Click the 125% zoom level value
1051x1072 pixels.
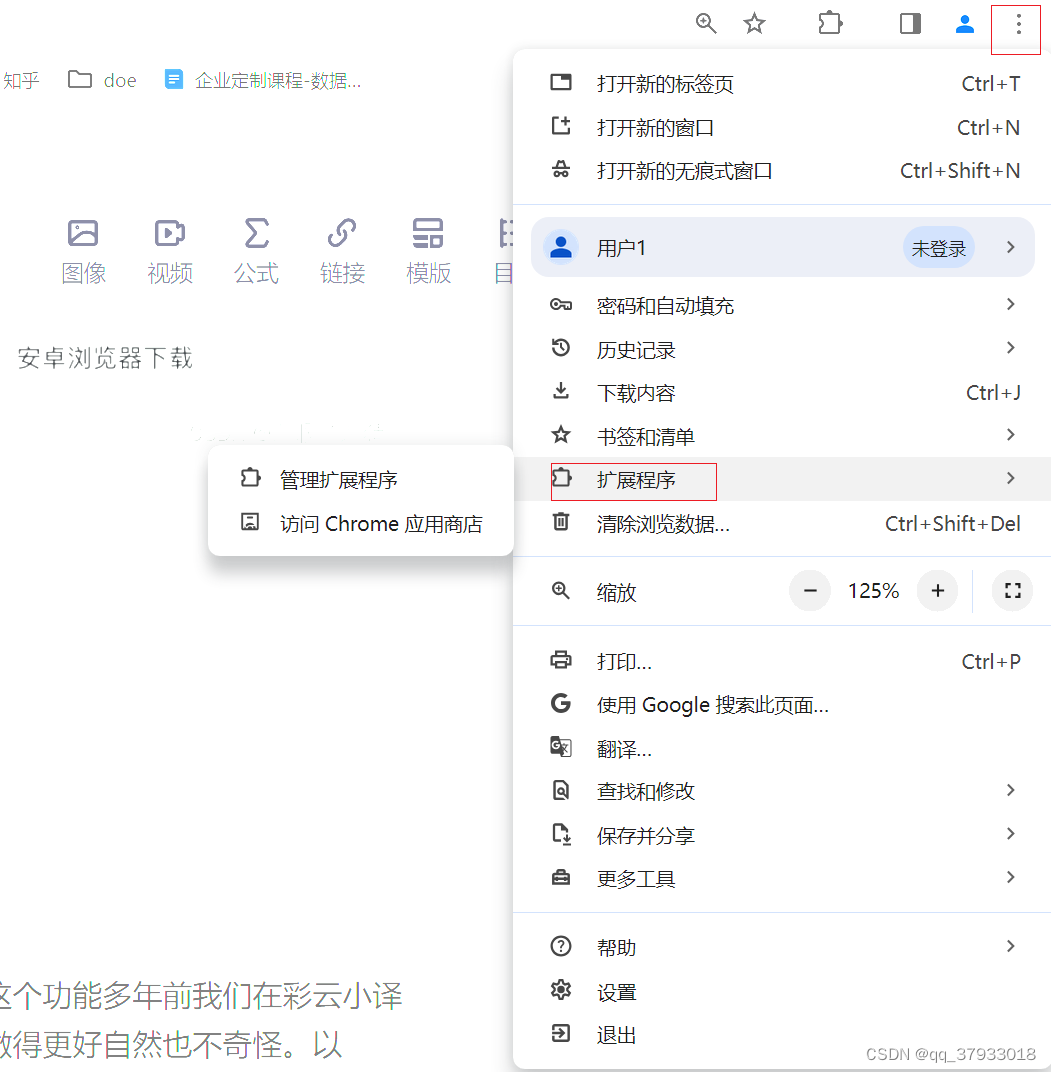click(x=873, y=591)
